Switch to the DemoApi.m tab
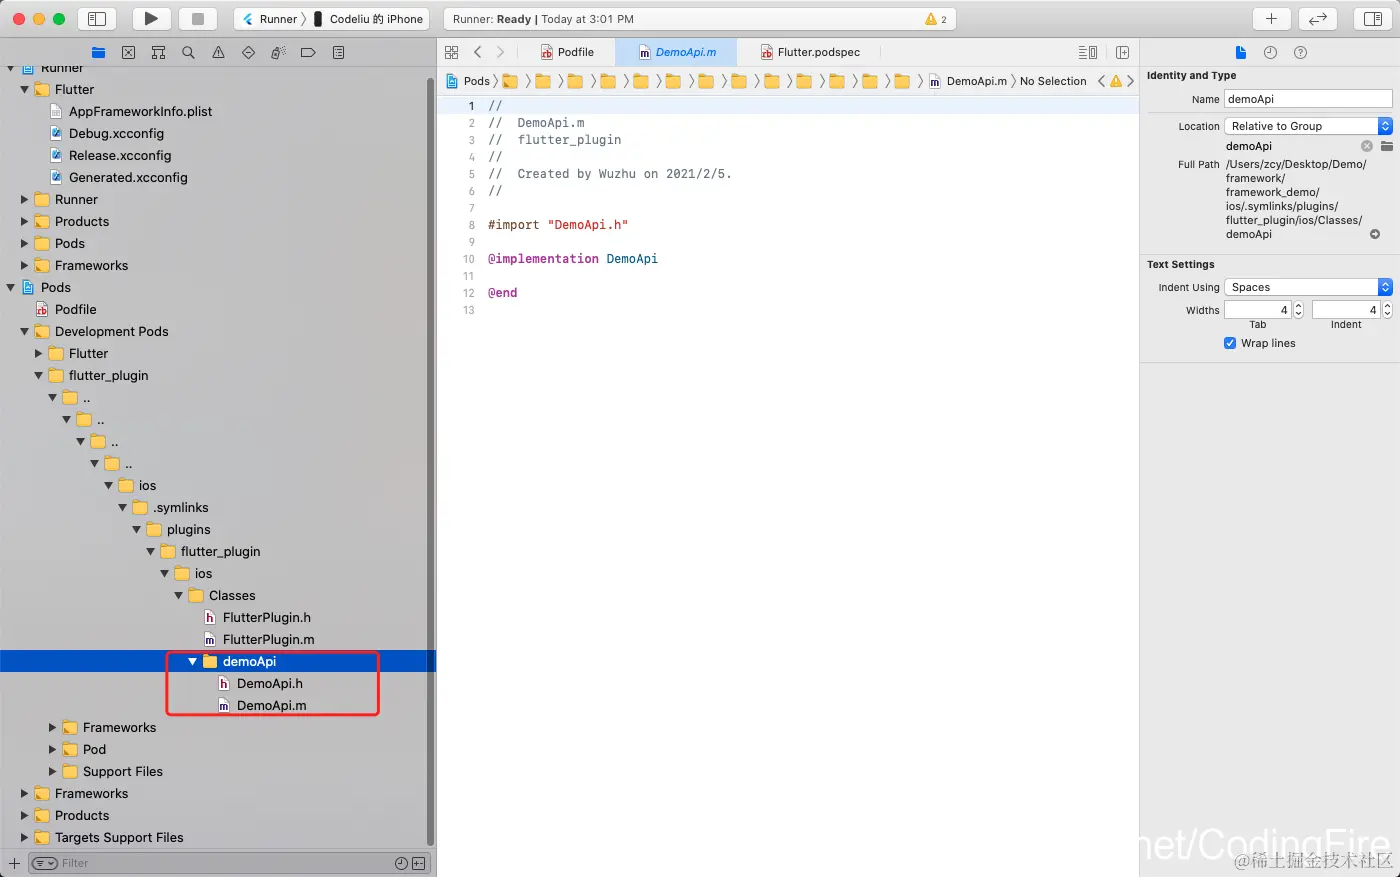This screenshot has height=877, width=1400. point(677,52)
